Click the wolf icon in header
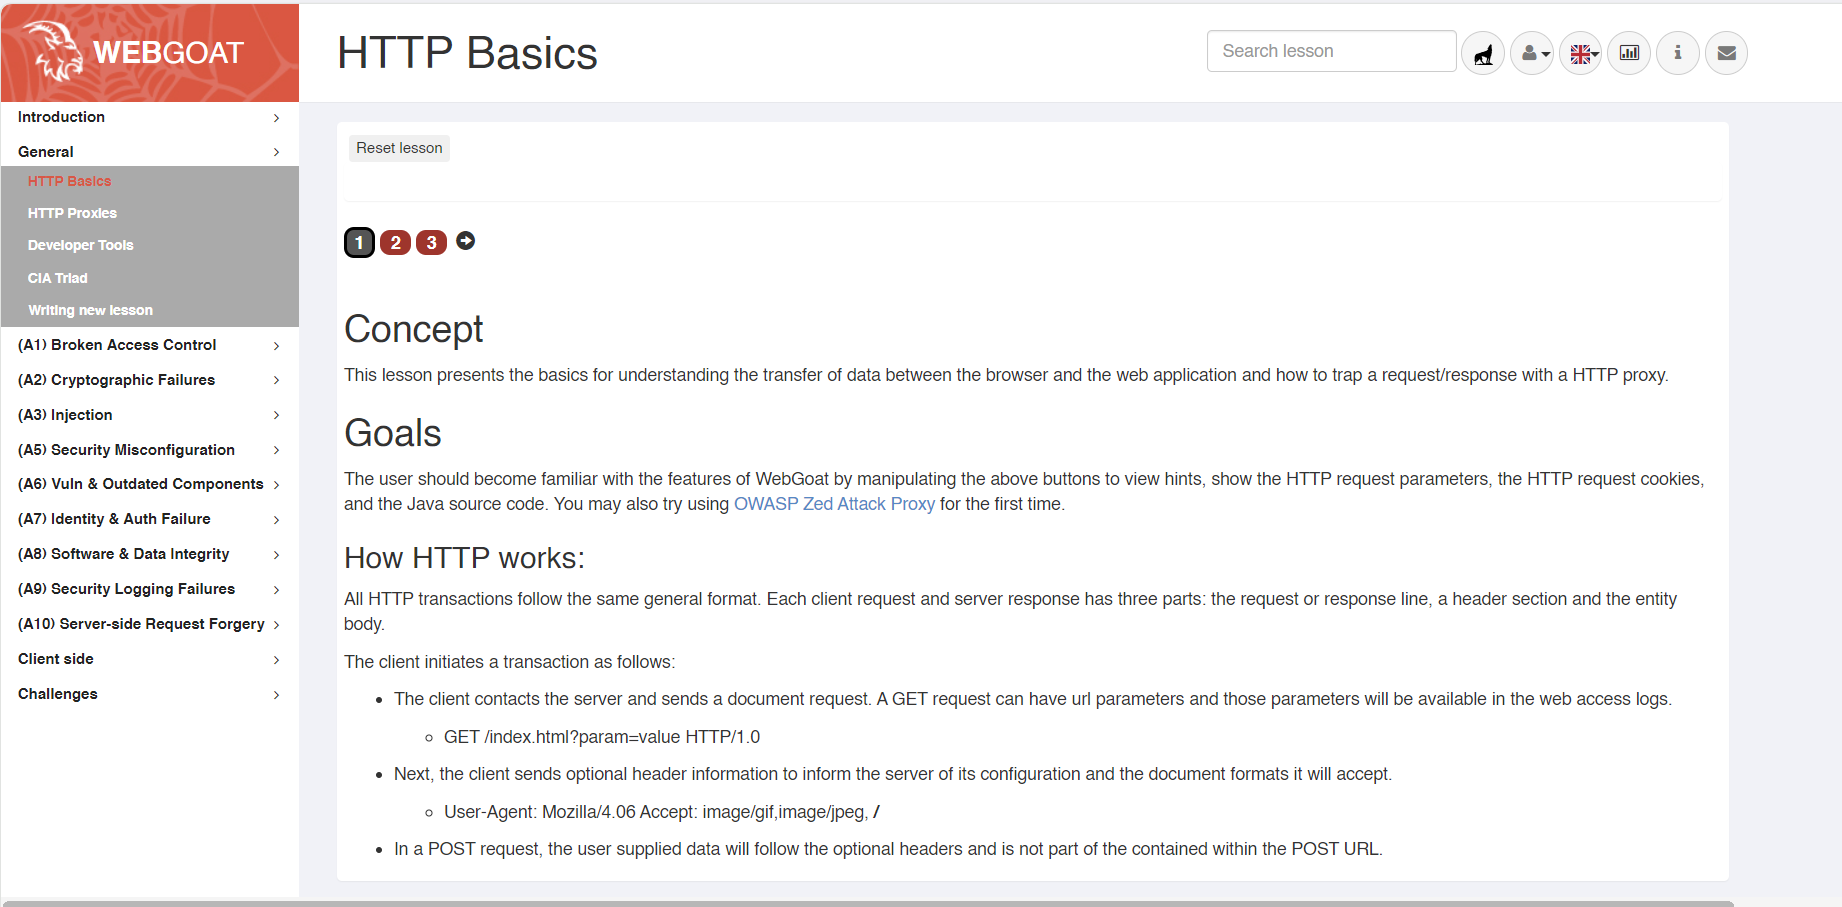 (x=1483, y=53)
